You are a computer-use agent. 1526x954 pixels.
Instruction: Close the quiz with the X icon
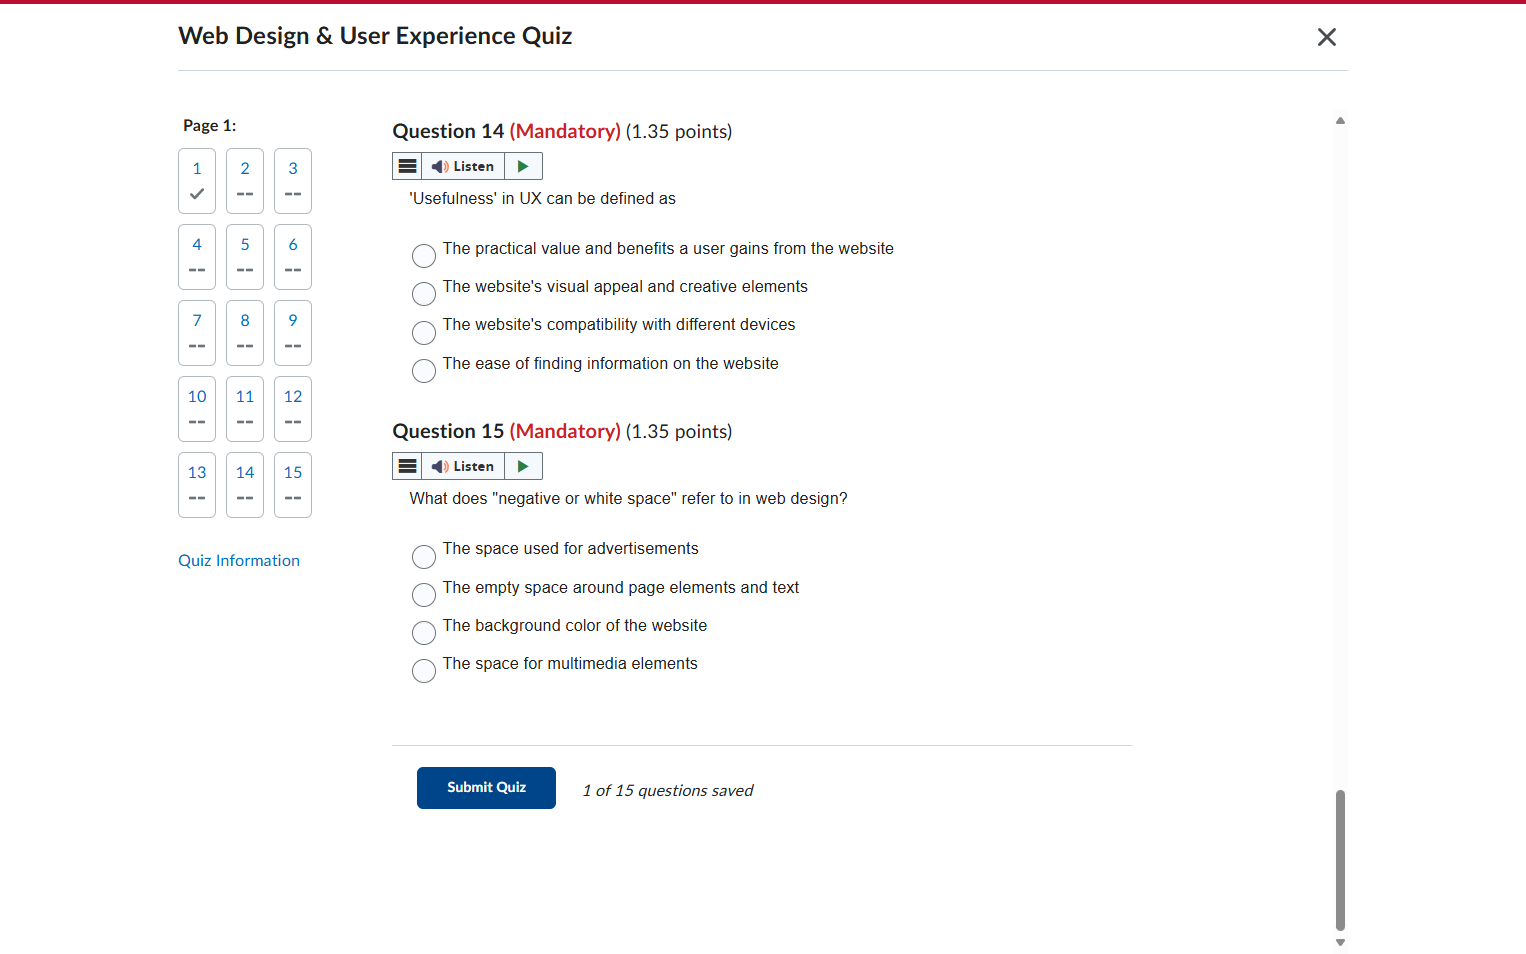tap(1327, 37)
